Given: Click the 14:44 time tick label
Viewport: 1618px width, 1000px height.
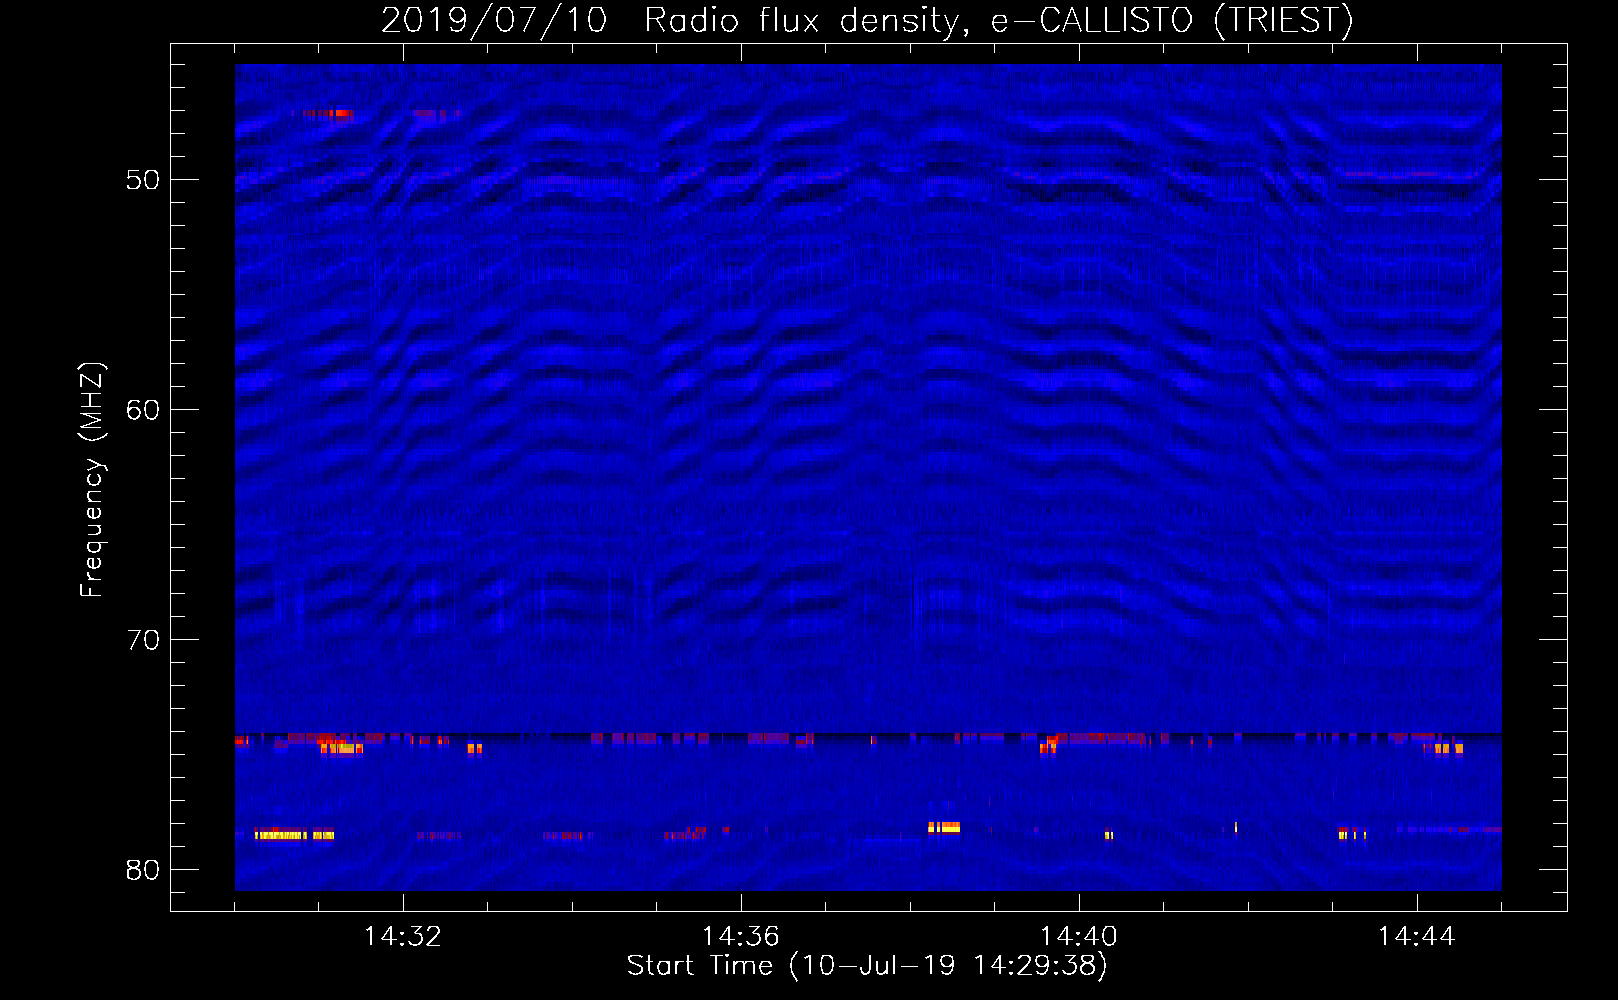Looking at the screenshot, I should [x=1416, y=937].
